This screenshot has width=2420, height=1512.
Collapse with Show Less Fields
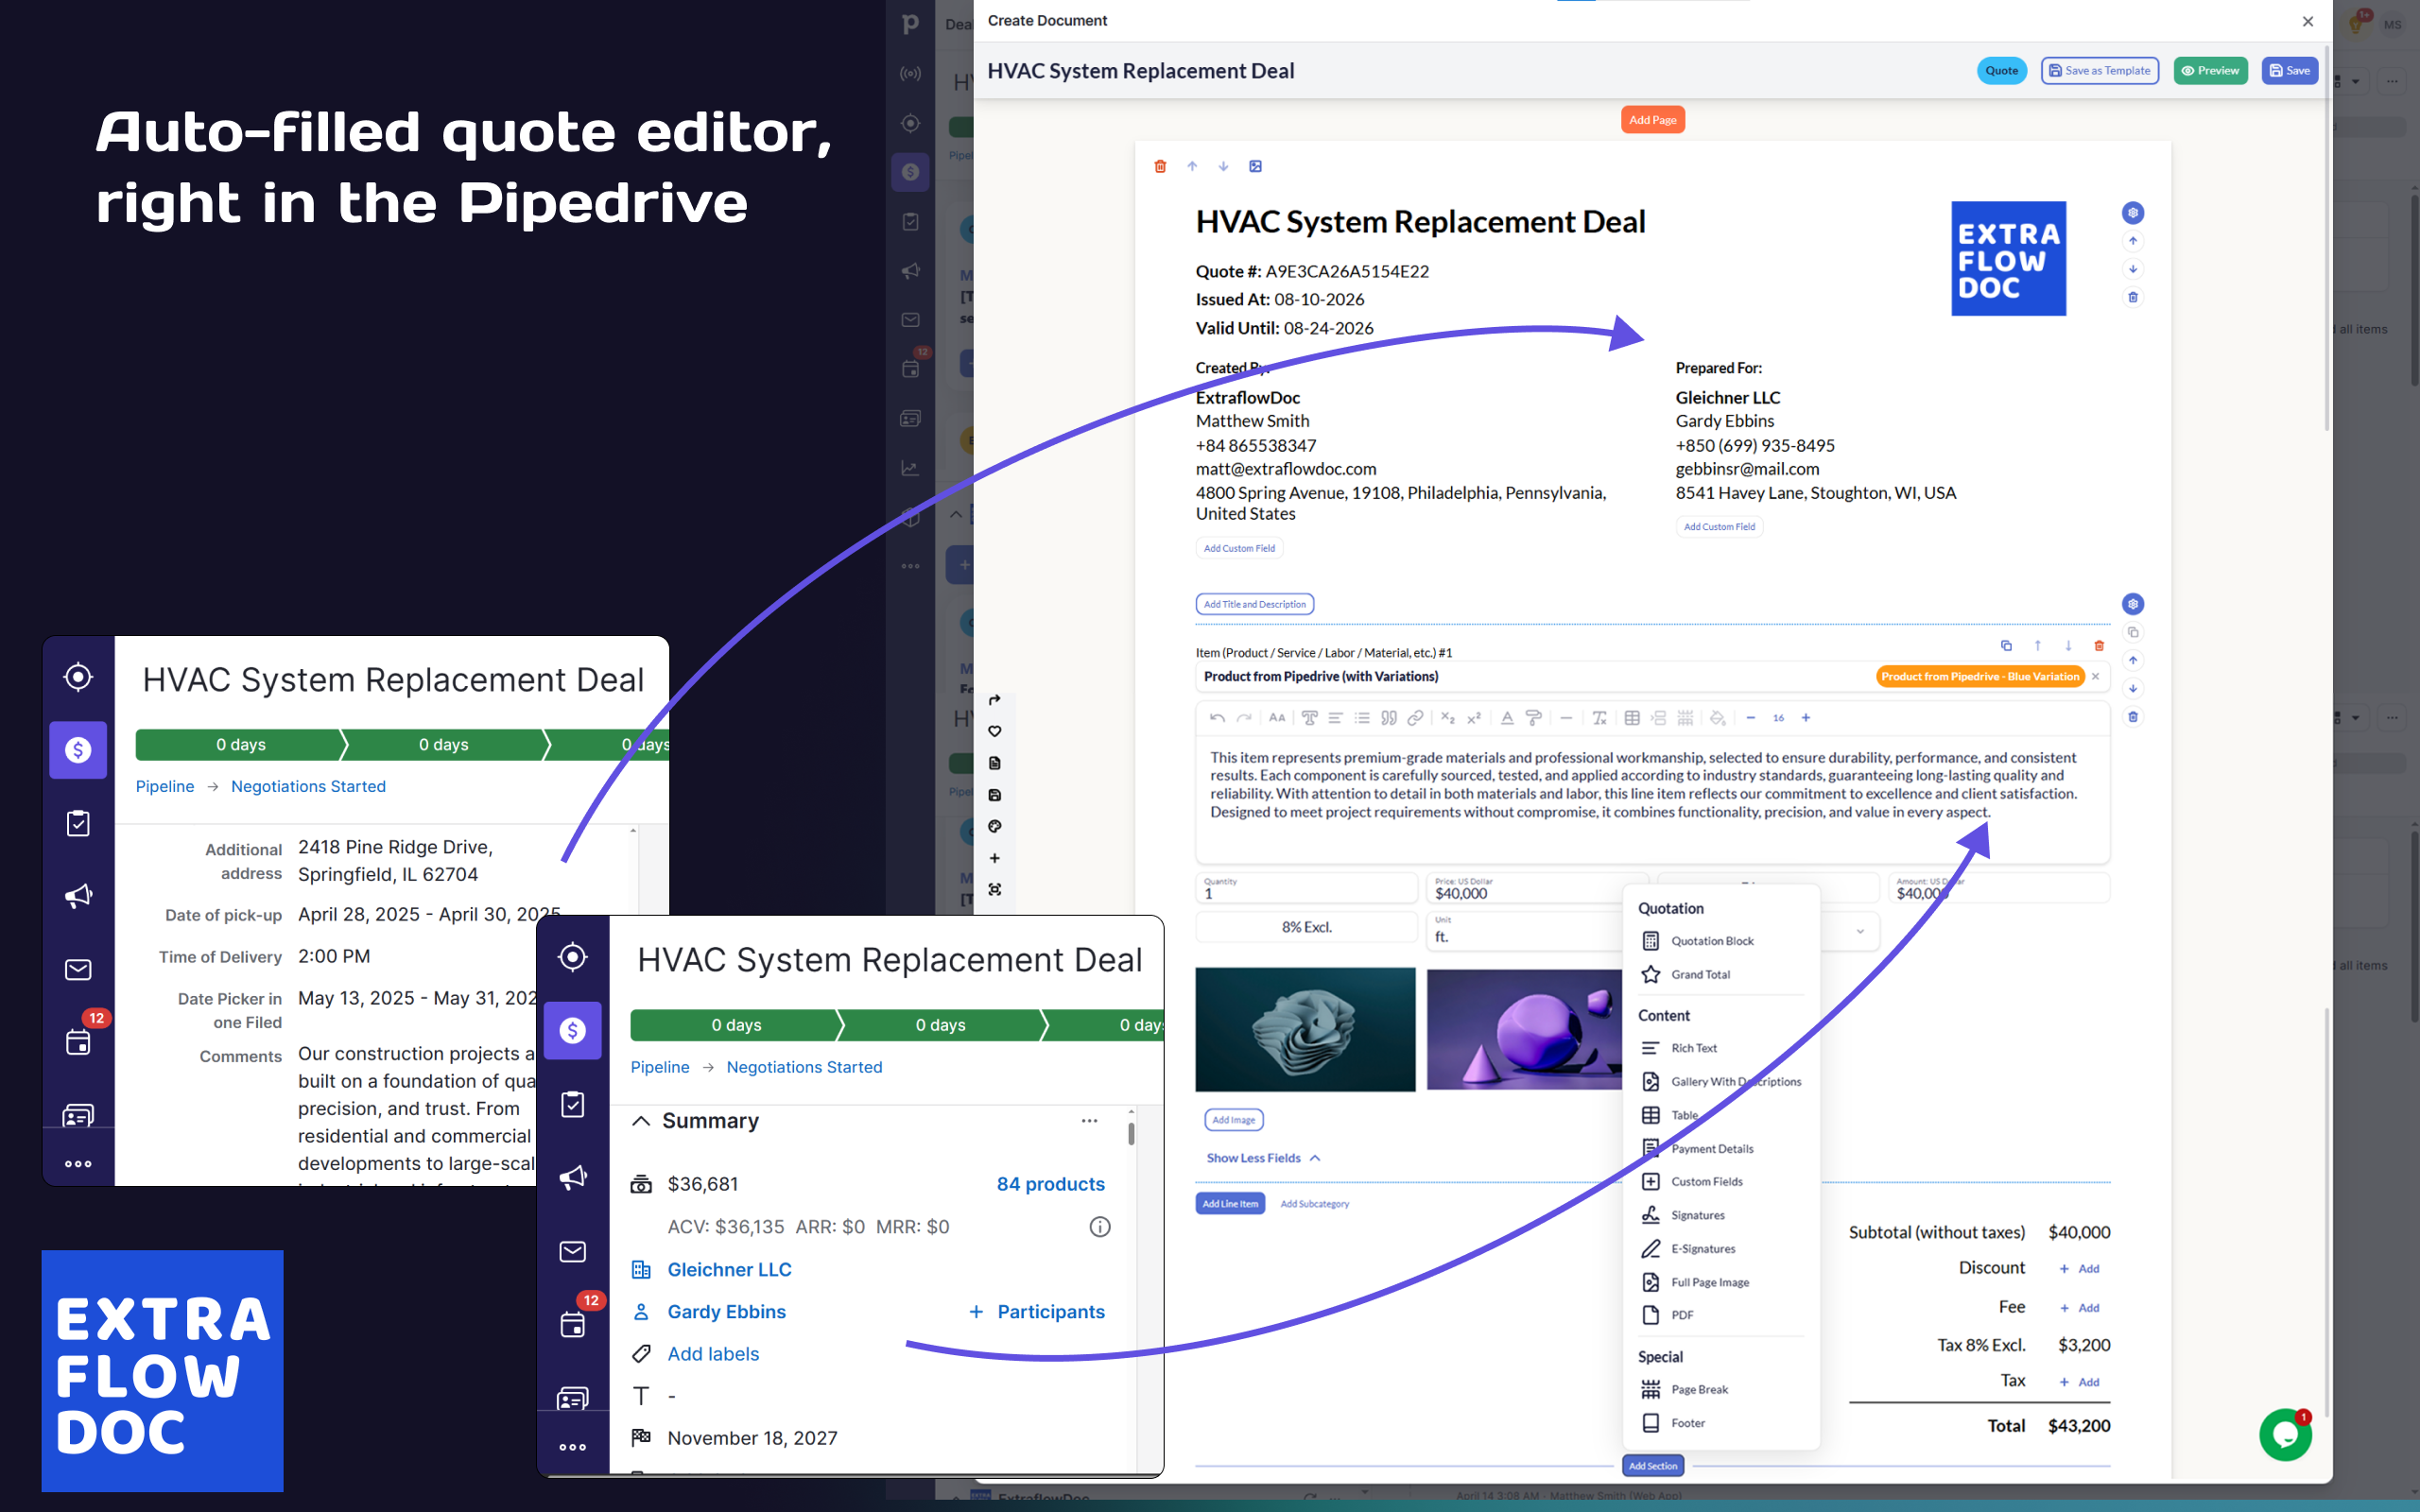point(1263,1157)
